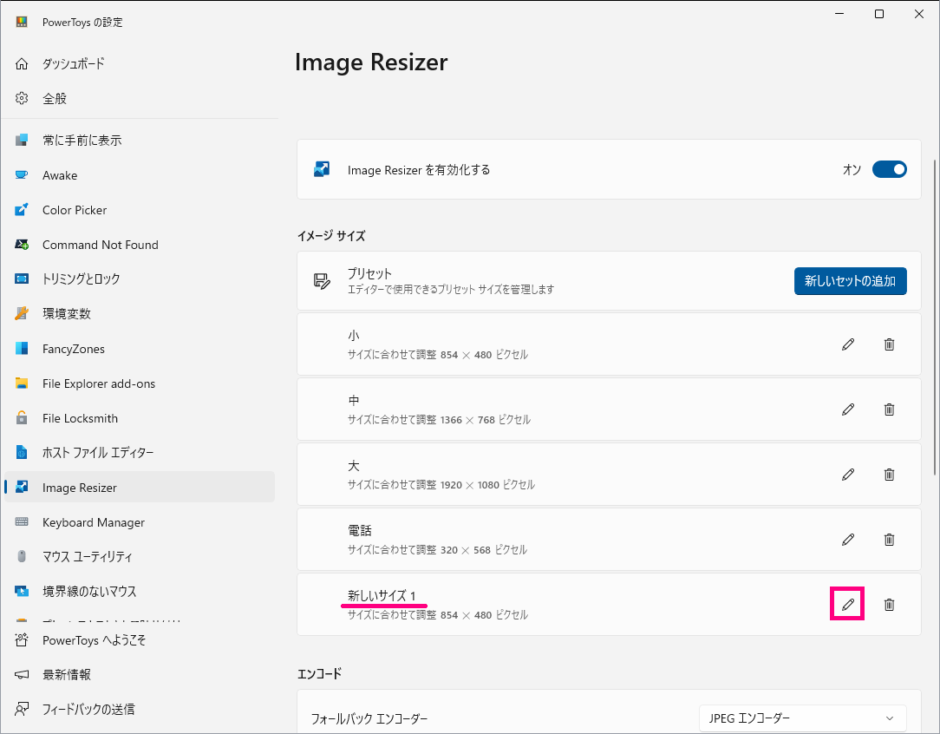Delete the 大 preset with trash icon
The width and height of the screenshot is (940, 734).
pyautogui.click(x=889, y=474)
